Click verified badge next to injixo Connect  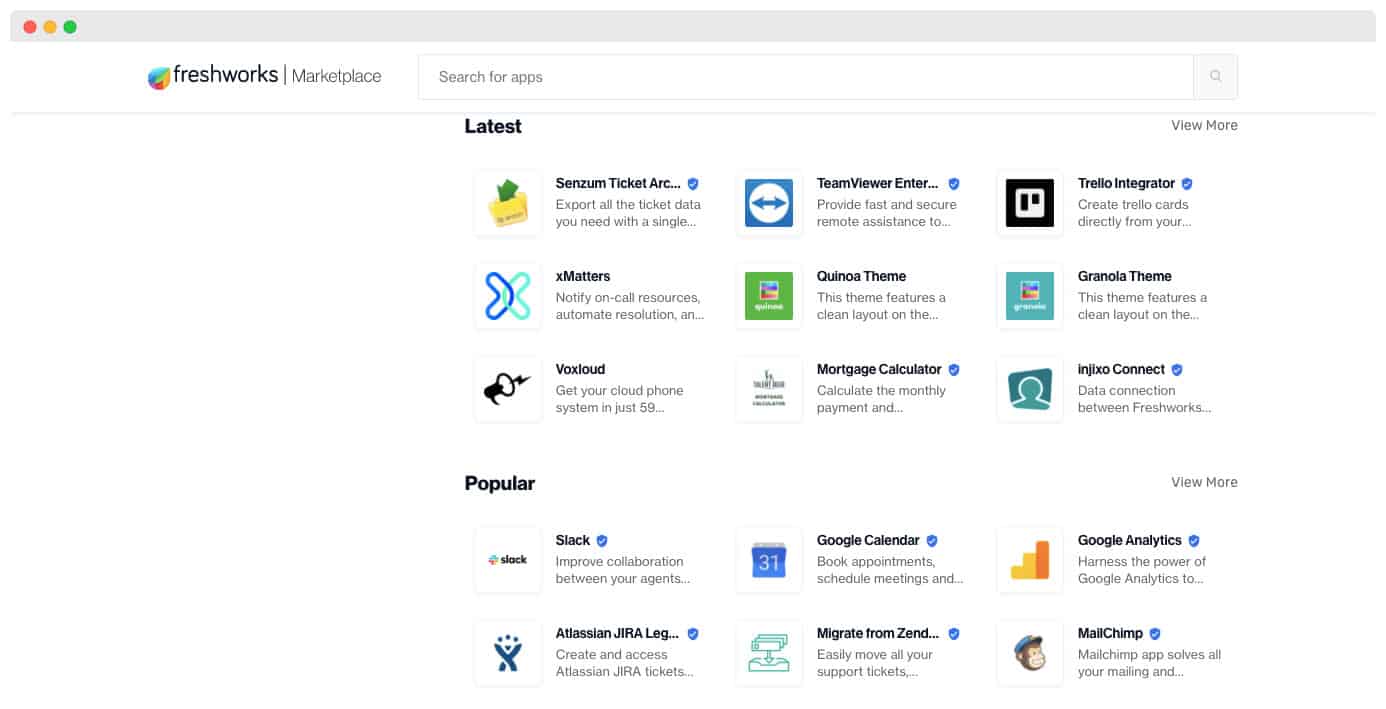coord(1177,370)
